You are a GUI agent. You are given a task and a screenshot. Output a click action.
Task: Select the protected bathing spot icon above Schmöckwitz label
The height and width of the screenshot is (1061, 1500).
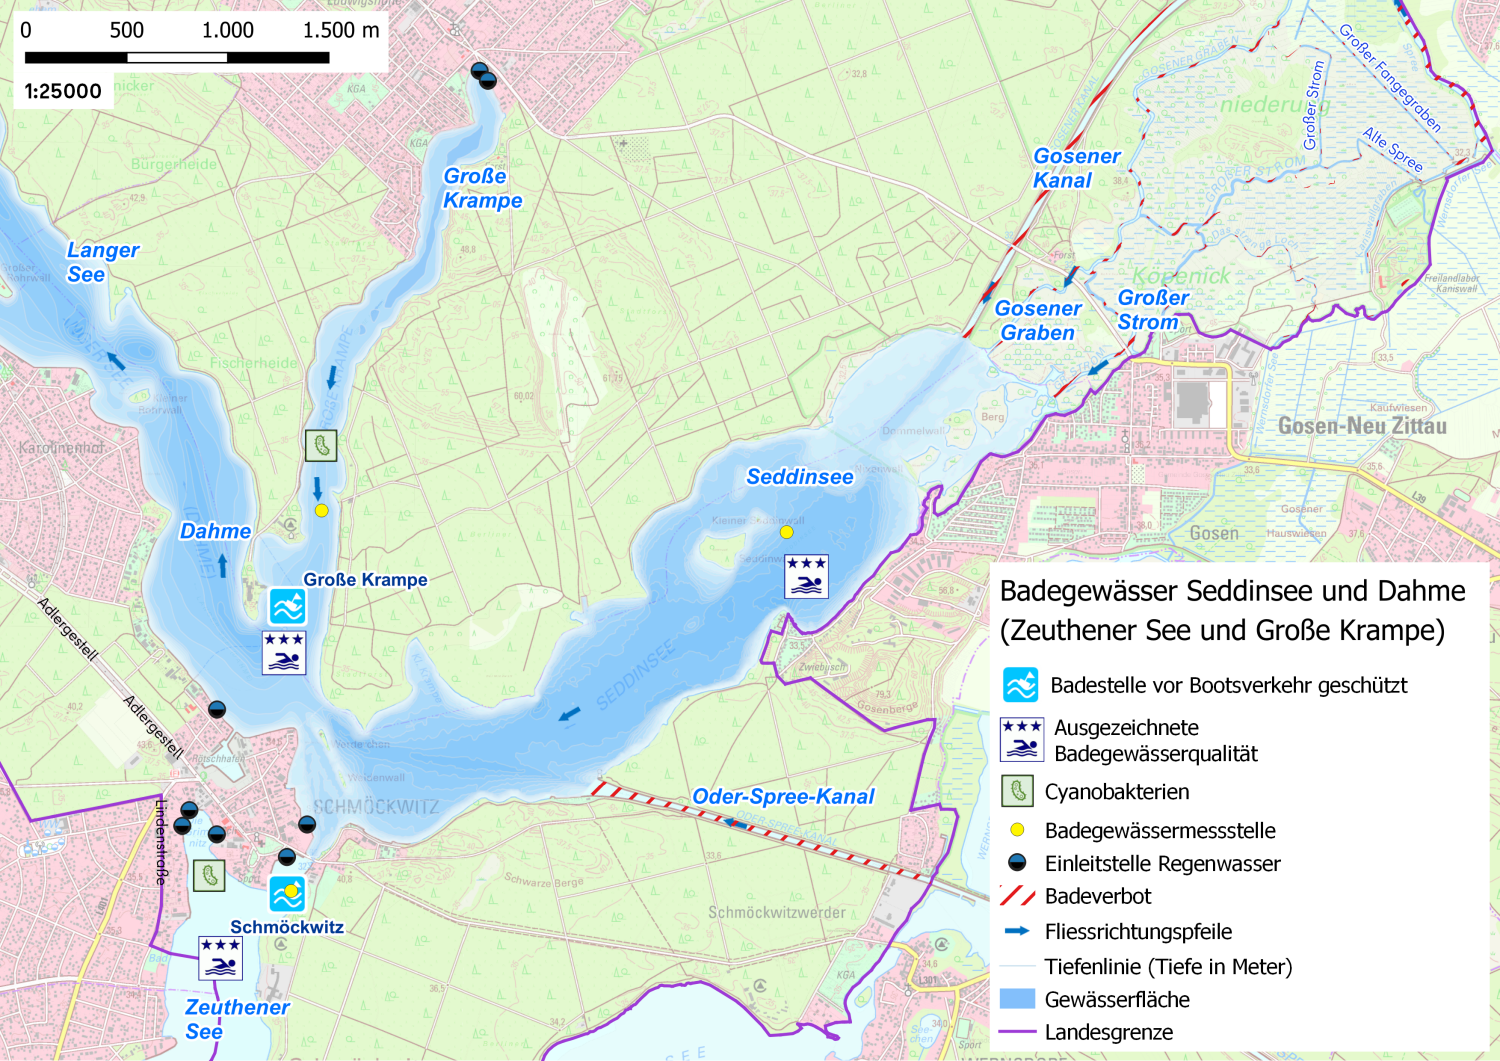coord(287,893)
